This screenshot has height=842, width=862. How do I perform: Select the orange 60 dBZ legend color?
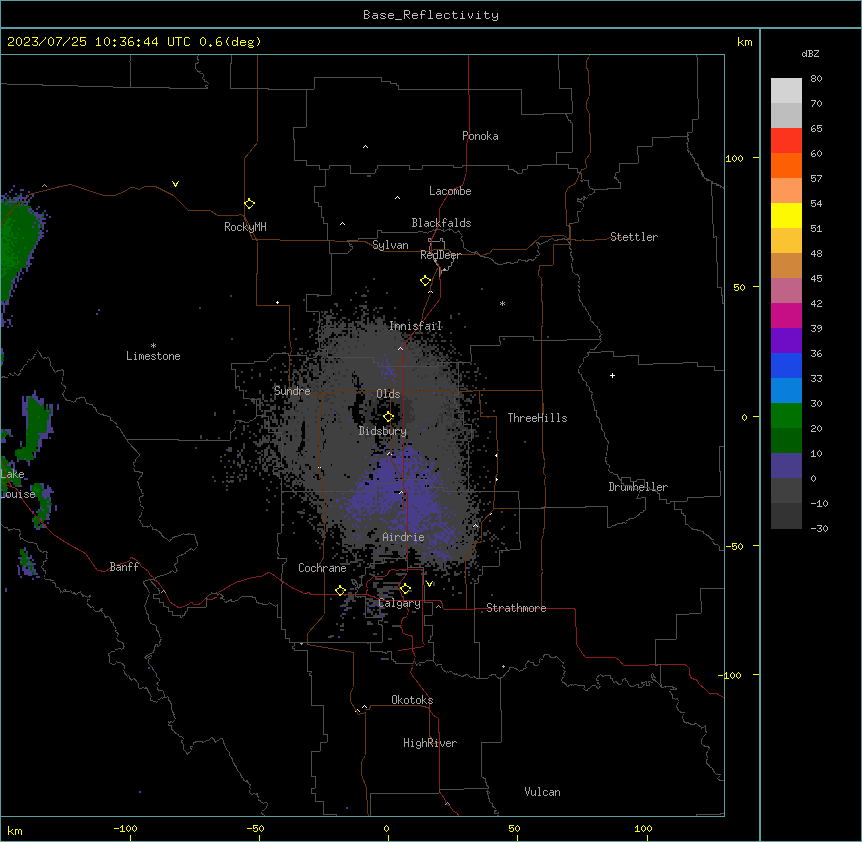click(786, 165)
